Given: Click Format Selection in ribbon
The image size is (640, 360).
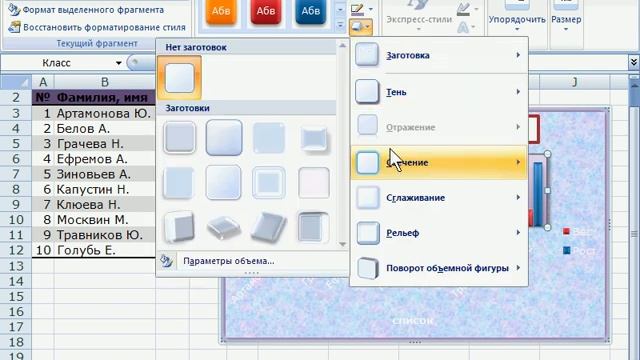Looking at the screenshot, I should click(x=86, y=10).
